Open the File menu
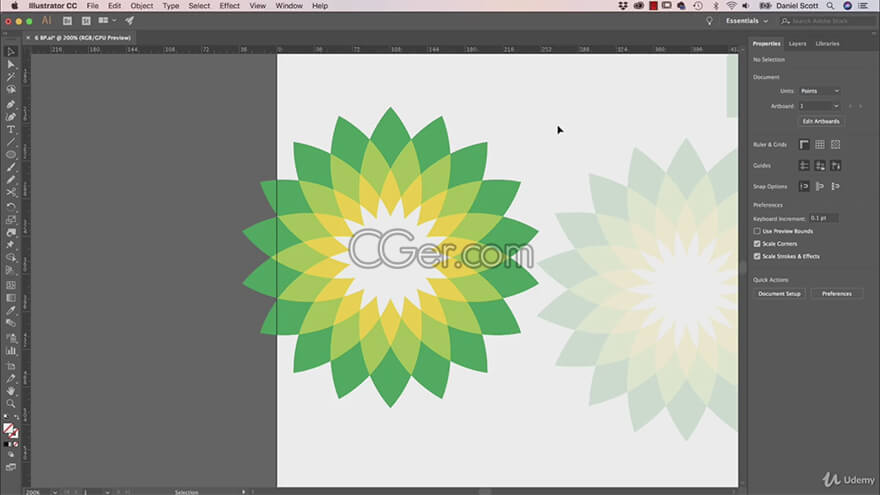This screenshot has height=495, width=880. [93, 6]
